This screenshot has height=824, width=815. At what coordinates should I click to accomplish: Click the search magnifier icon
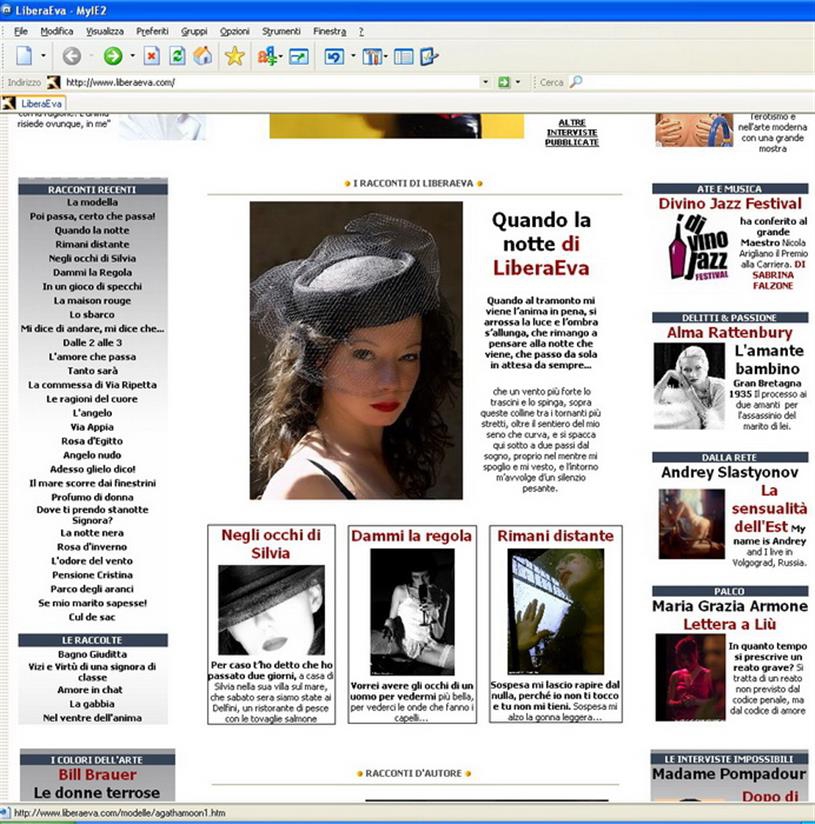point(576,82)
